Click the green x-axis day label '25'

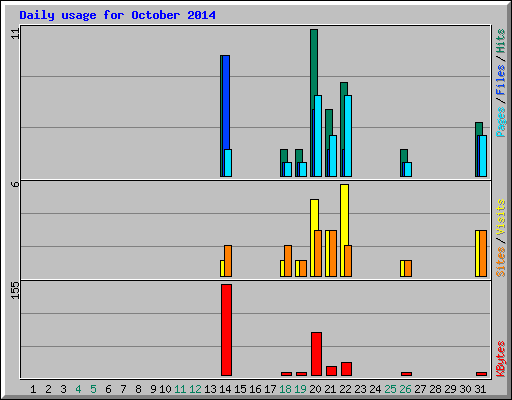click(390, 389)
